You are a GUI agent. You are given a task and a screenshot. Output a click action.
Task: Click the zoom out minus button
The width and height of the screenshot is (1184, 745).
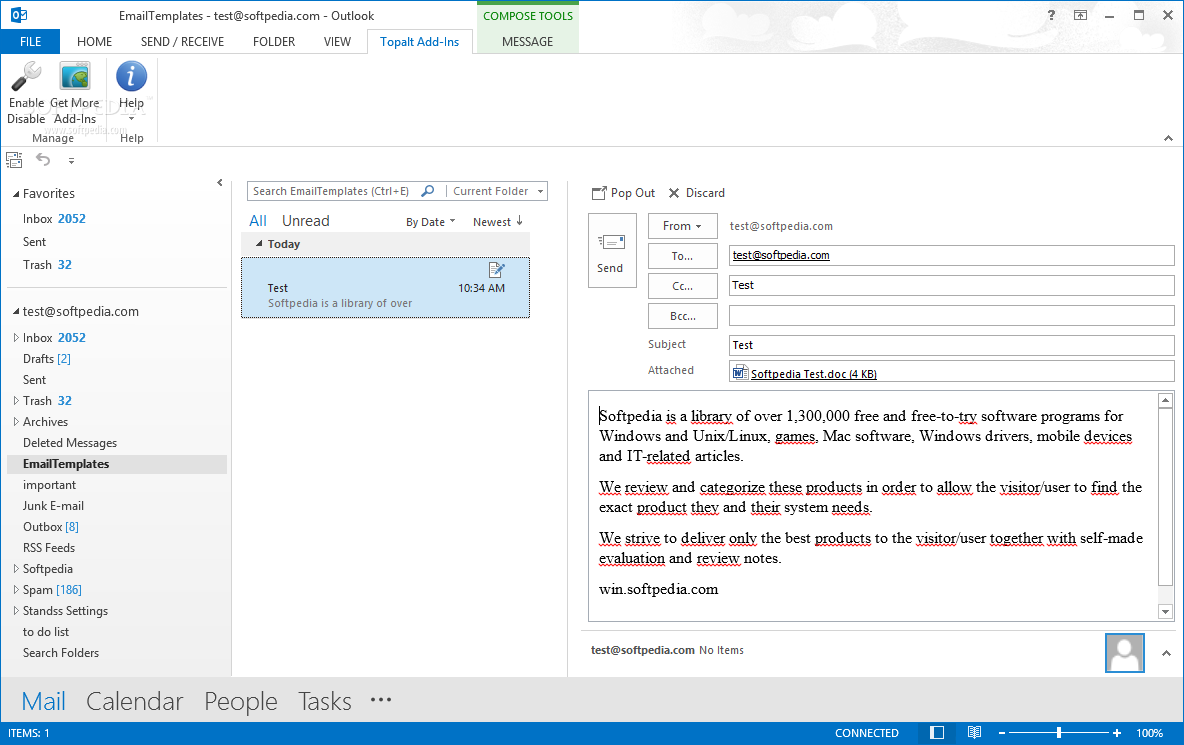1002,733
